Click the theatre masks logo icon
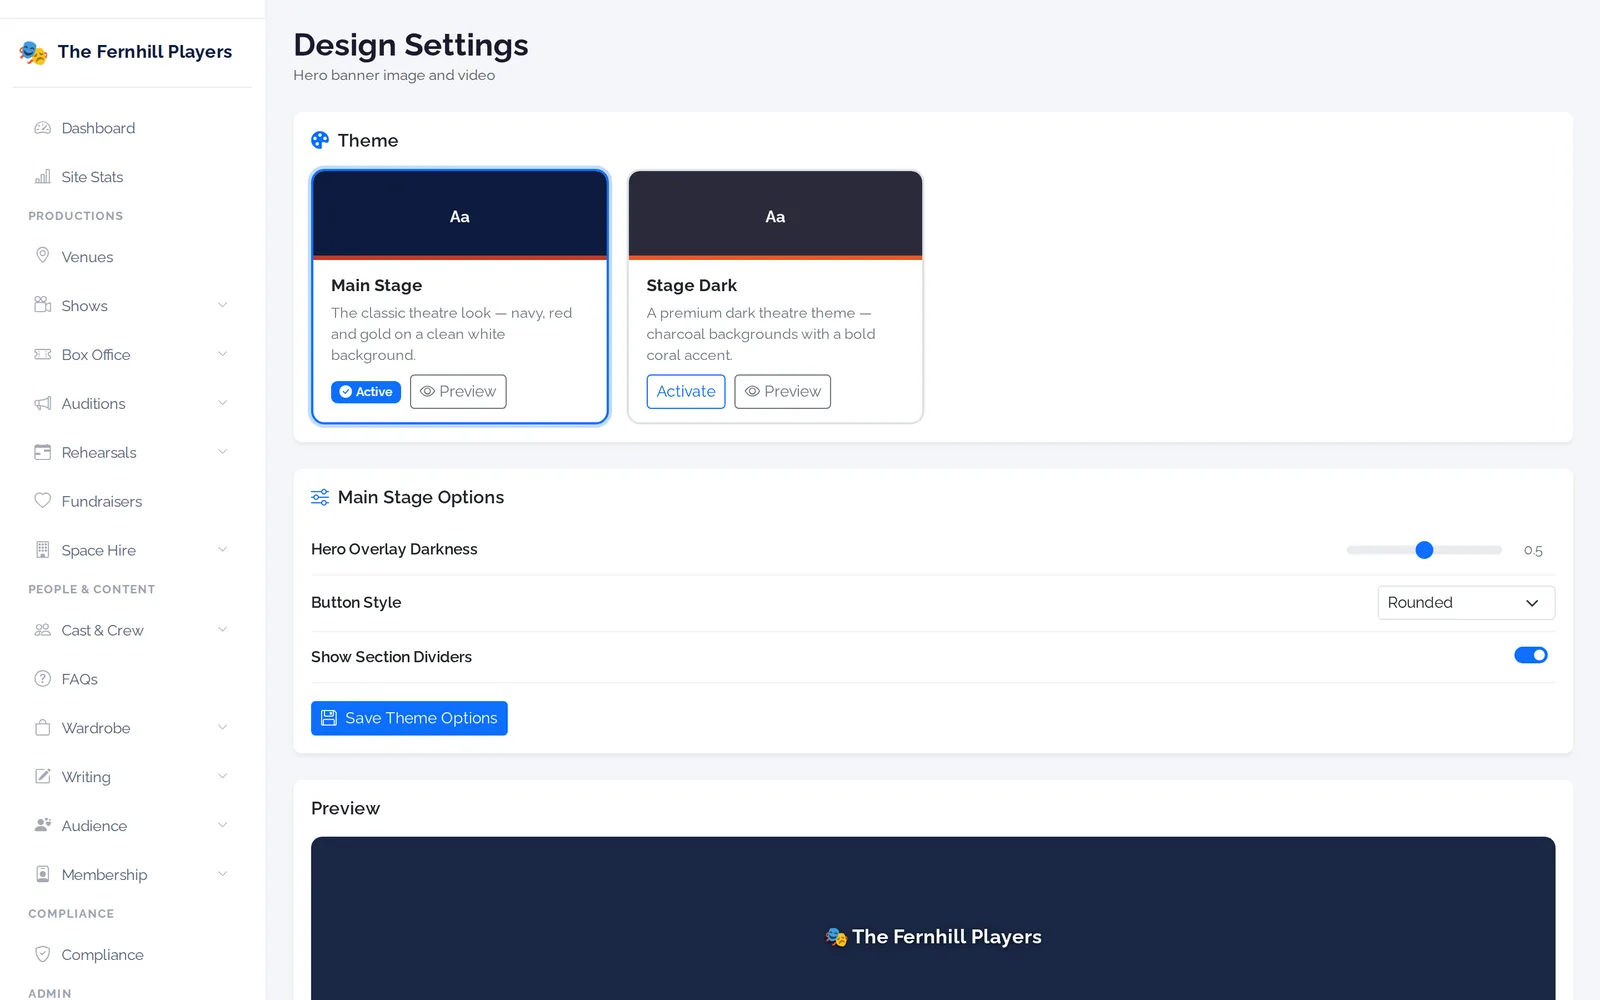This screenshot has height=1000, width=1600. [x=33, y=52]
